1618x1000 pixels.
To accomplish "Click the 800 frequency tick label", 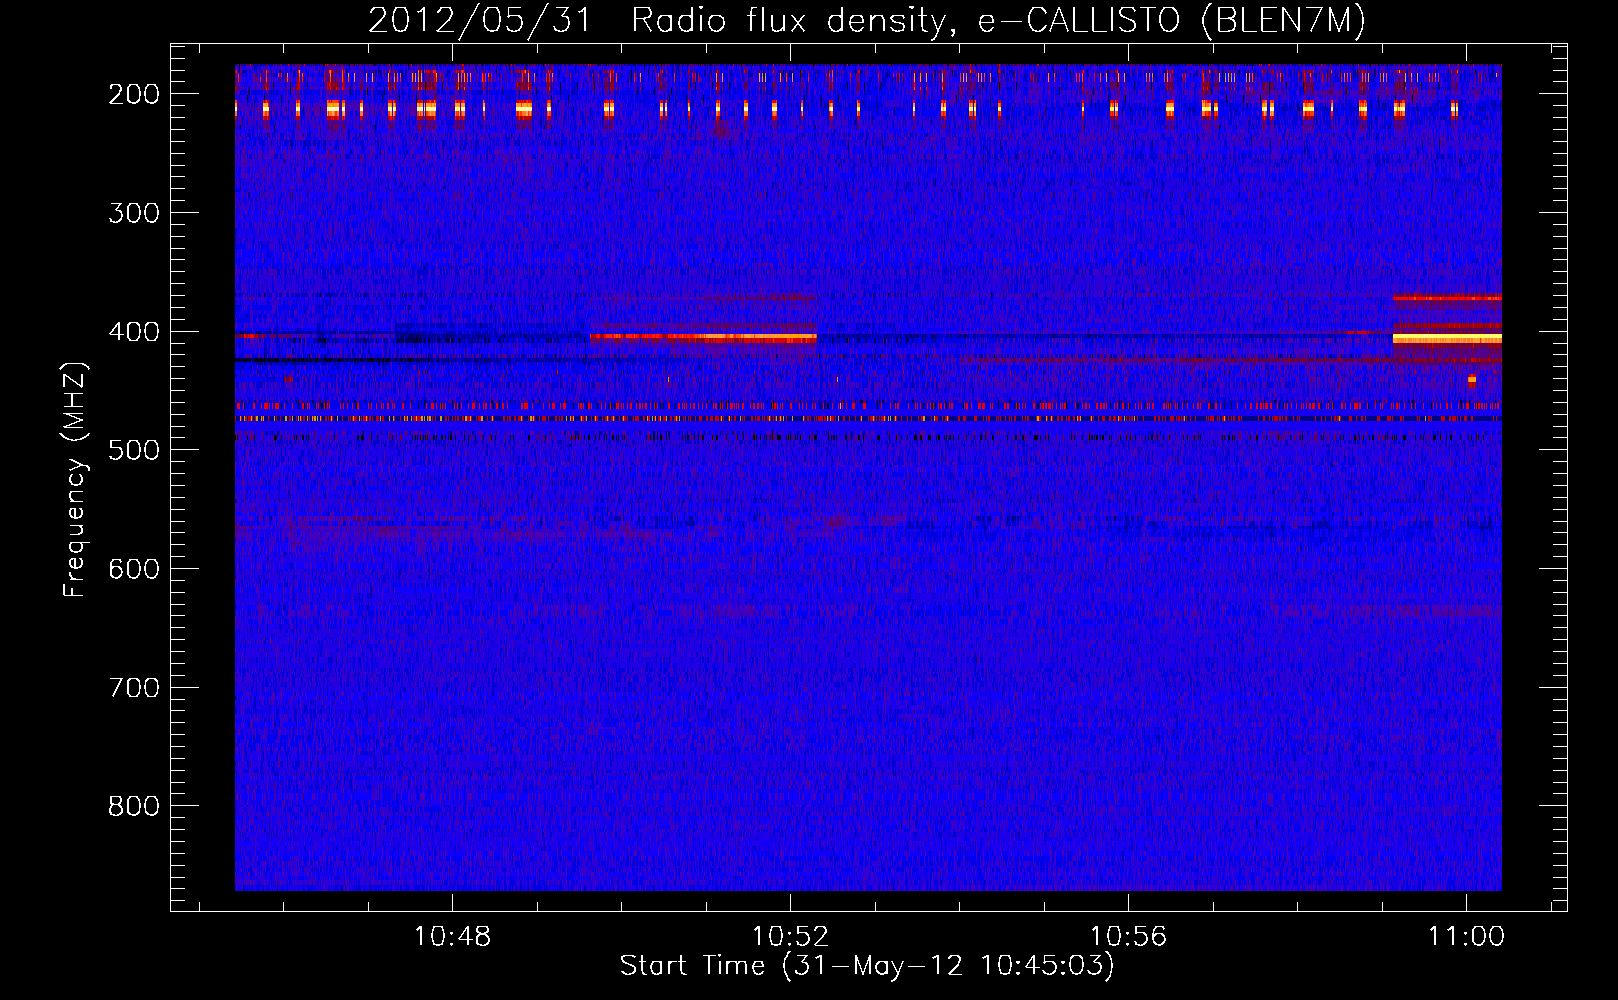I will pyautogui.click(x=133, y=806).
